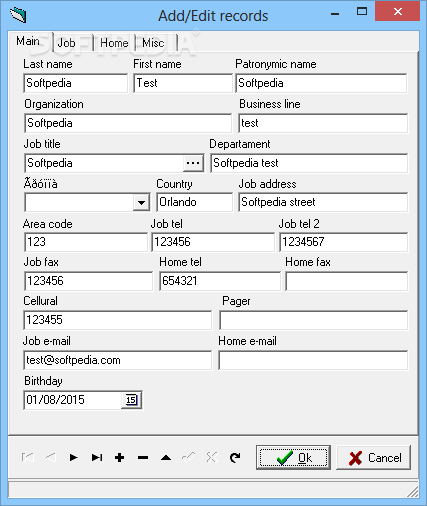
Task: Focus the Job tel field
Action: click(213, 242)
